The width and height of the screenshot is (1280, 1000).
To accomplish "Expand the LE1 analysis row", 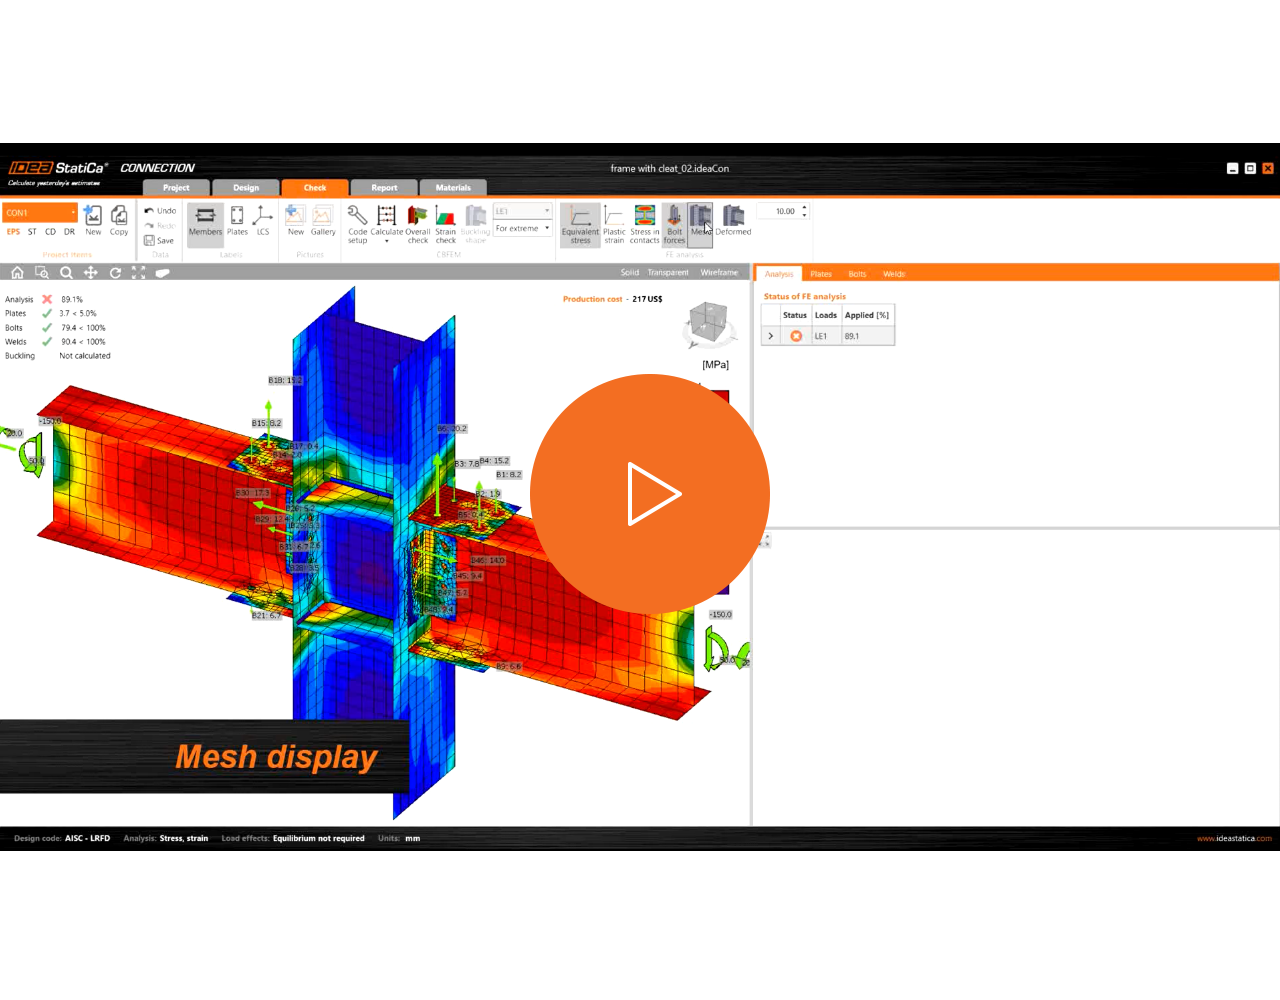I will [771, 336].
